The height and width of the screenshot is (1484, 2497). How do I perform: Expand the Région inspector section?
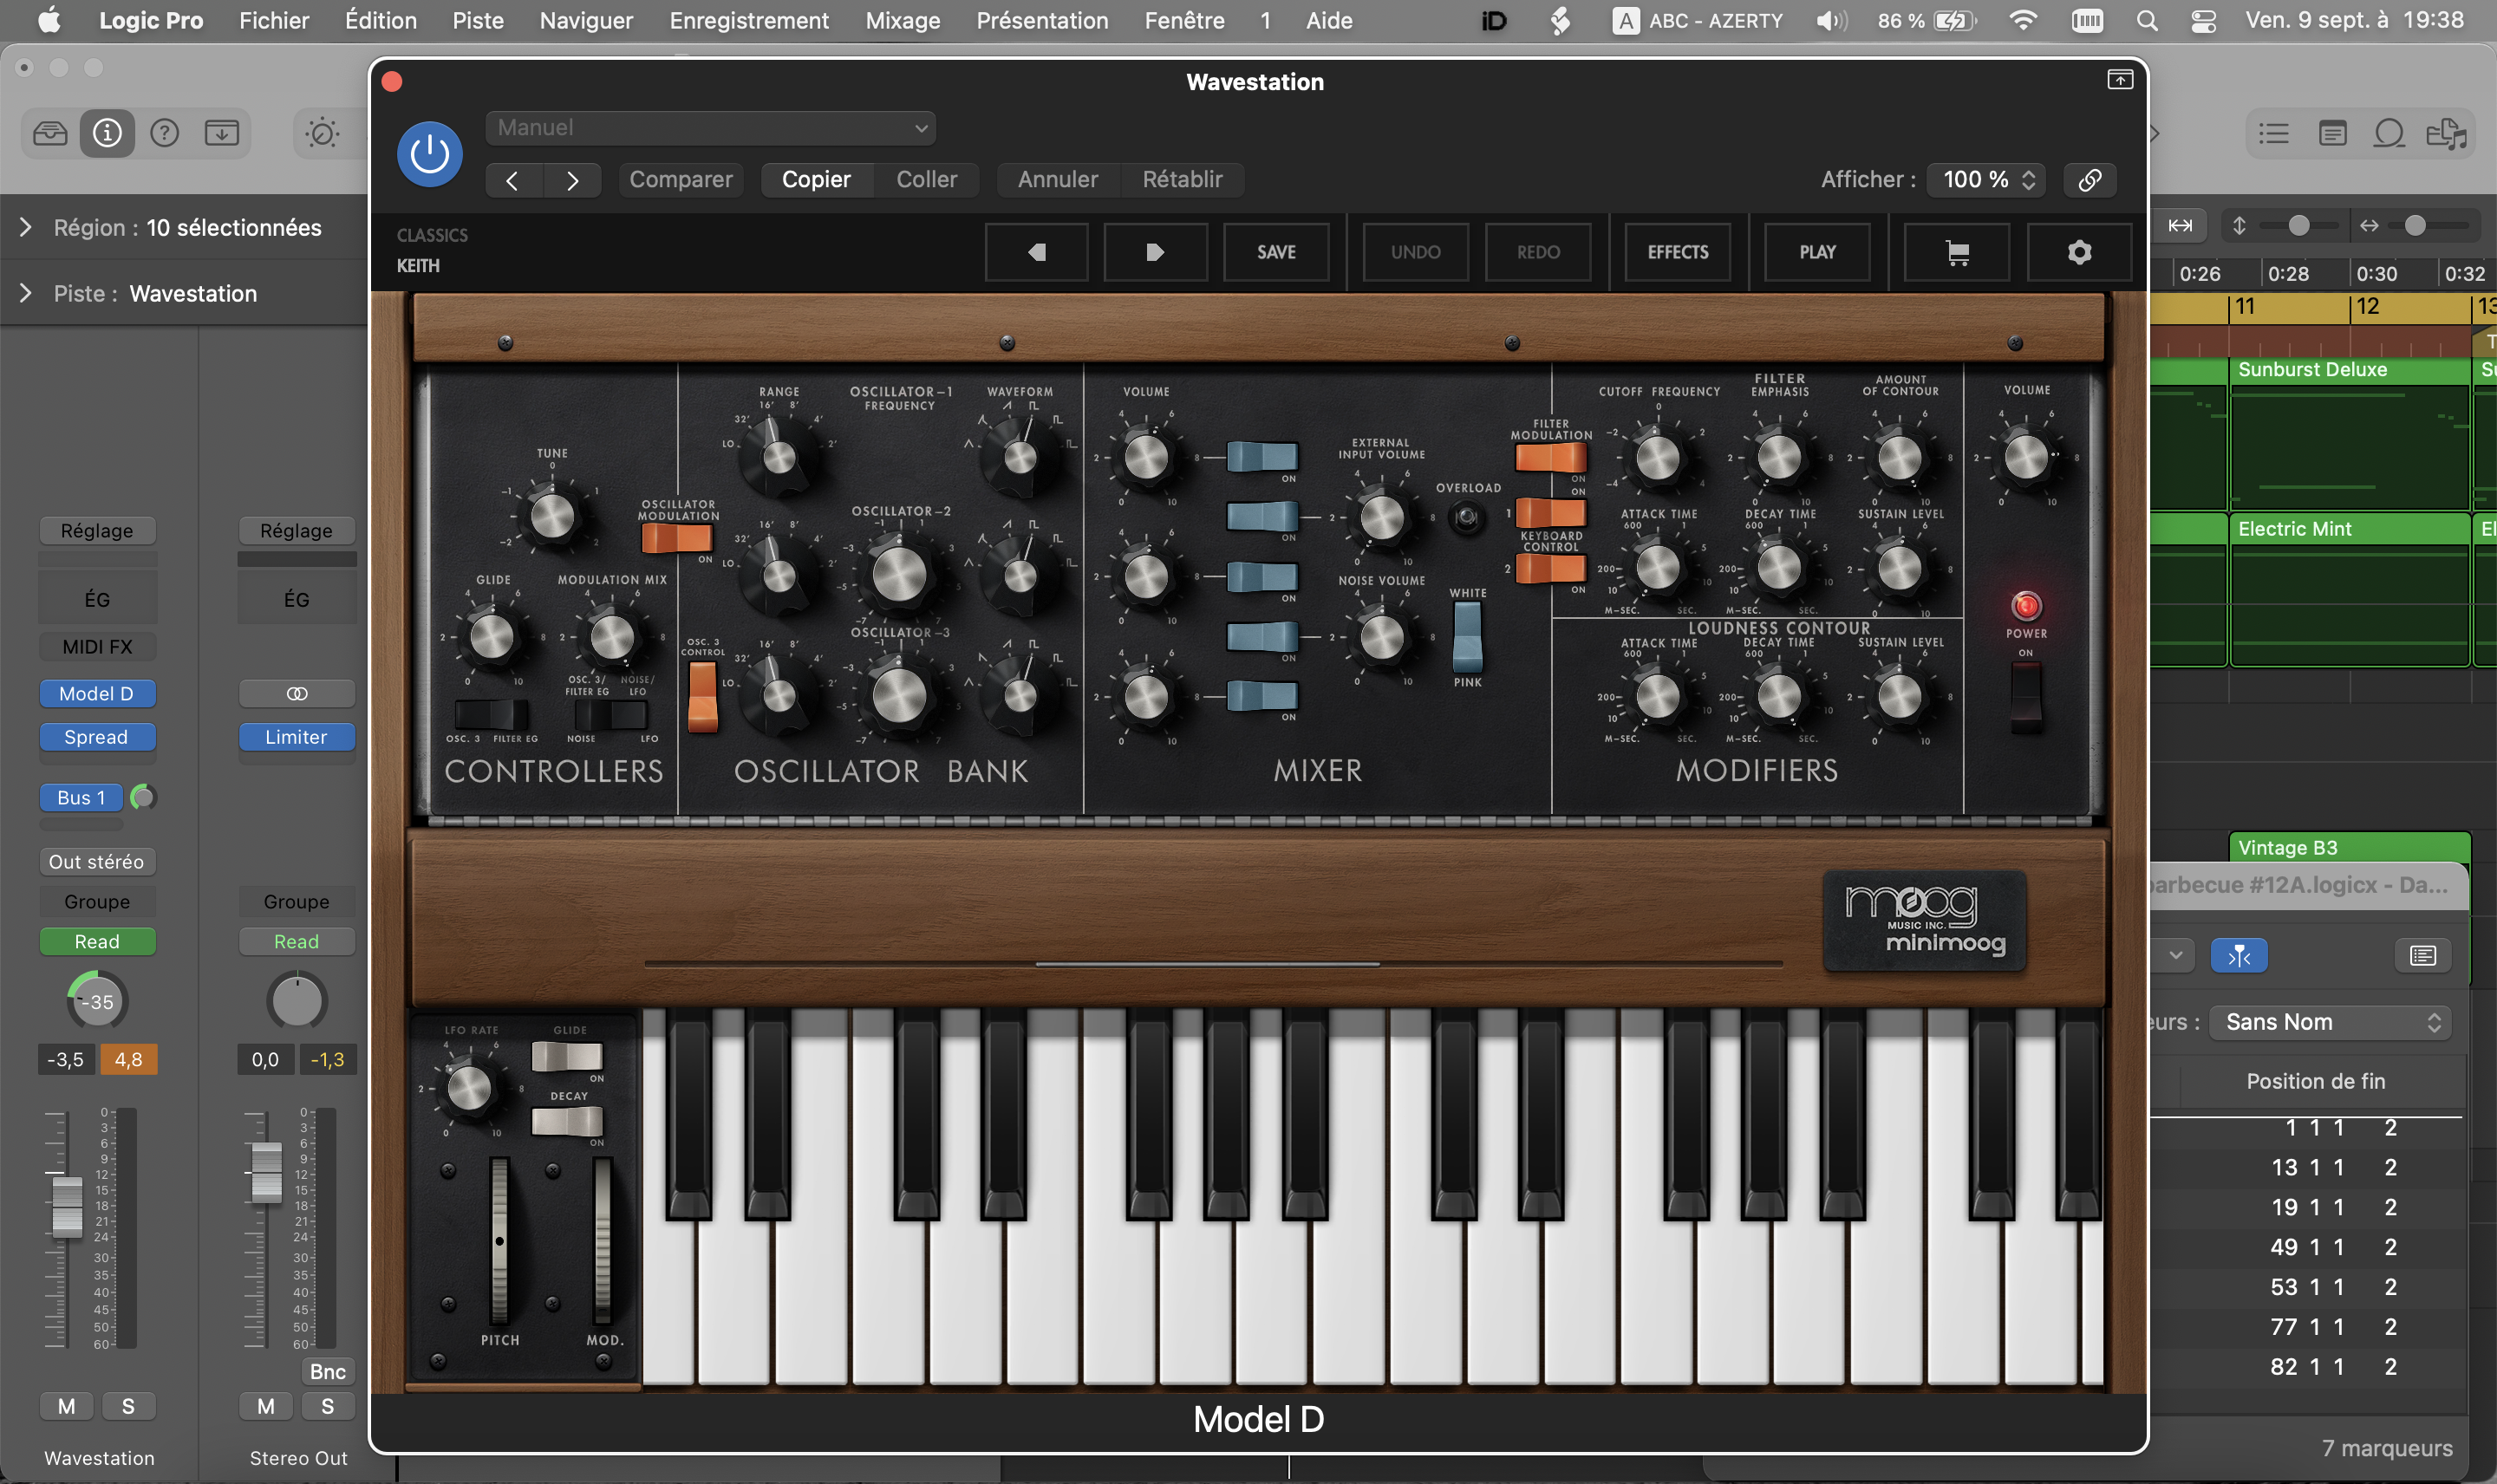[26, 228]
